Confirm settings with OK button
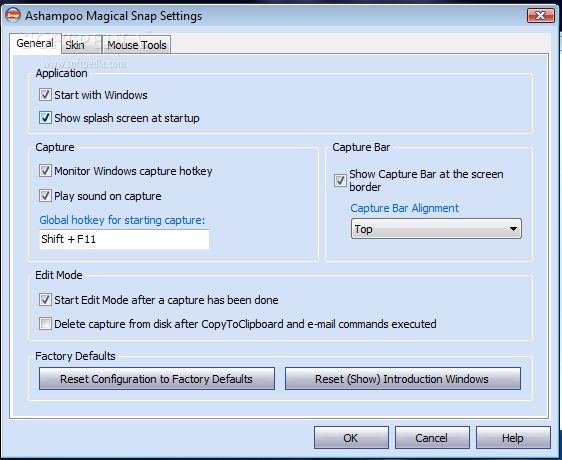Viewport: 562px width, 460px height. click(x=351, y=438)
